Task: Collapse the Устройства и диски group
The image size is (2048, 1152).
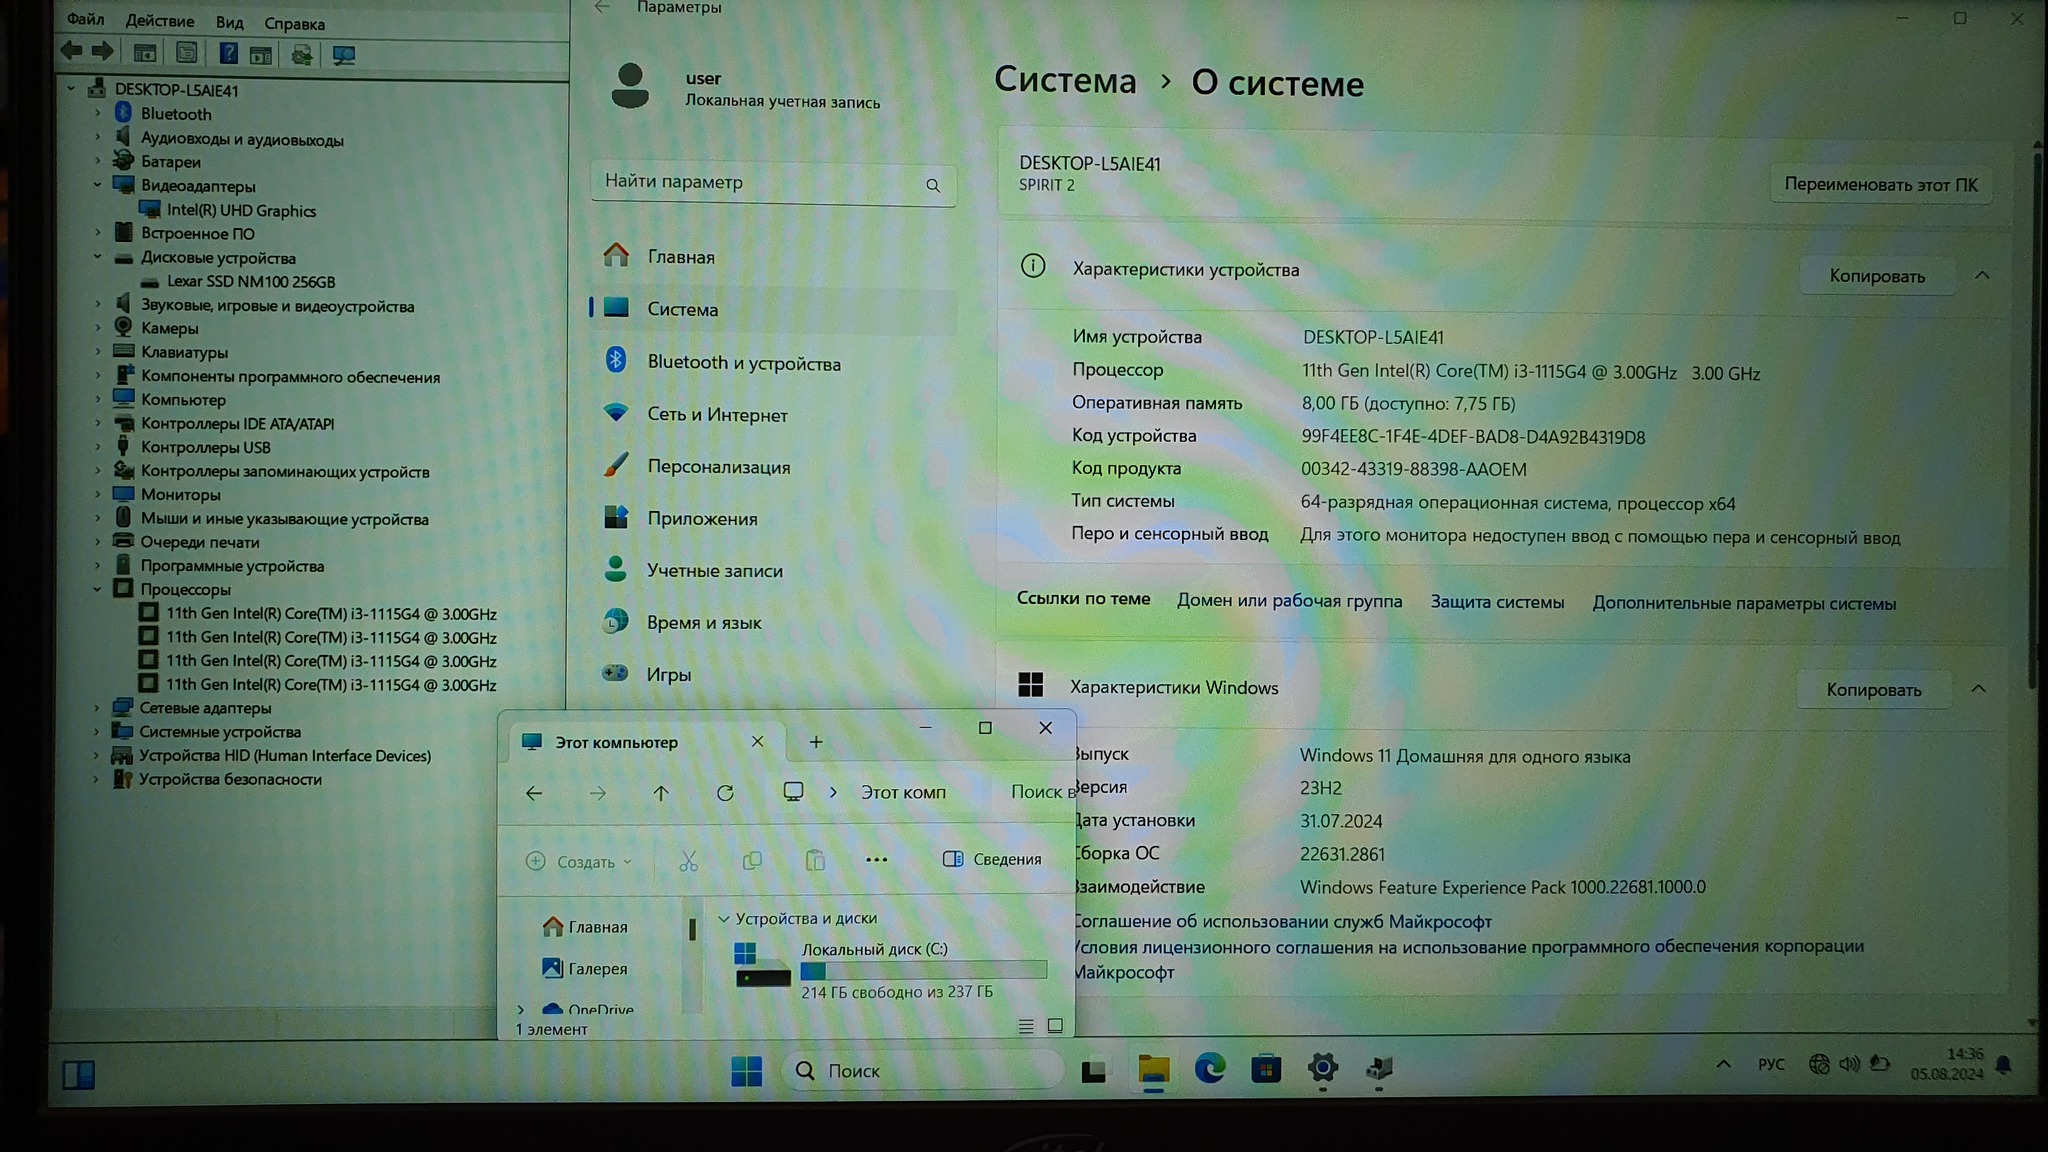Action: point(724,918)
